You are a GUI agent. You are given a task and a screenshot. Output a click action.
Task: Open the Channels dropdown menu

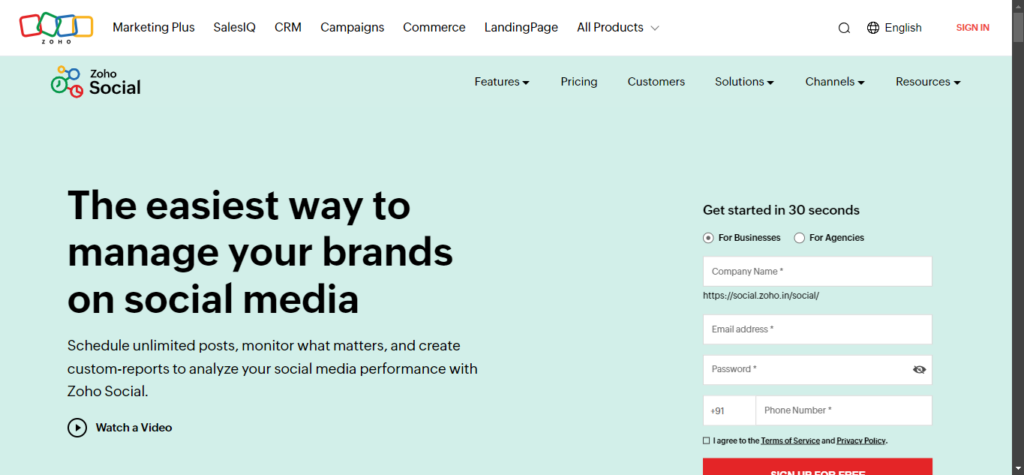pyautogui.click(x=835, y=82)
